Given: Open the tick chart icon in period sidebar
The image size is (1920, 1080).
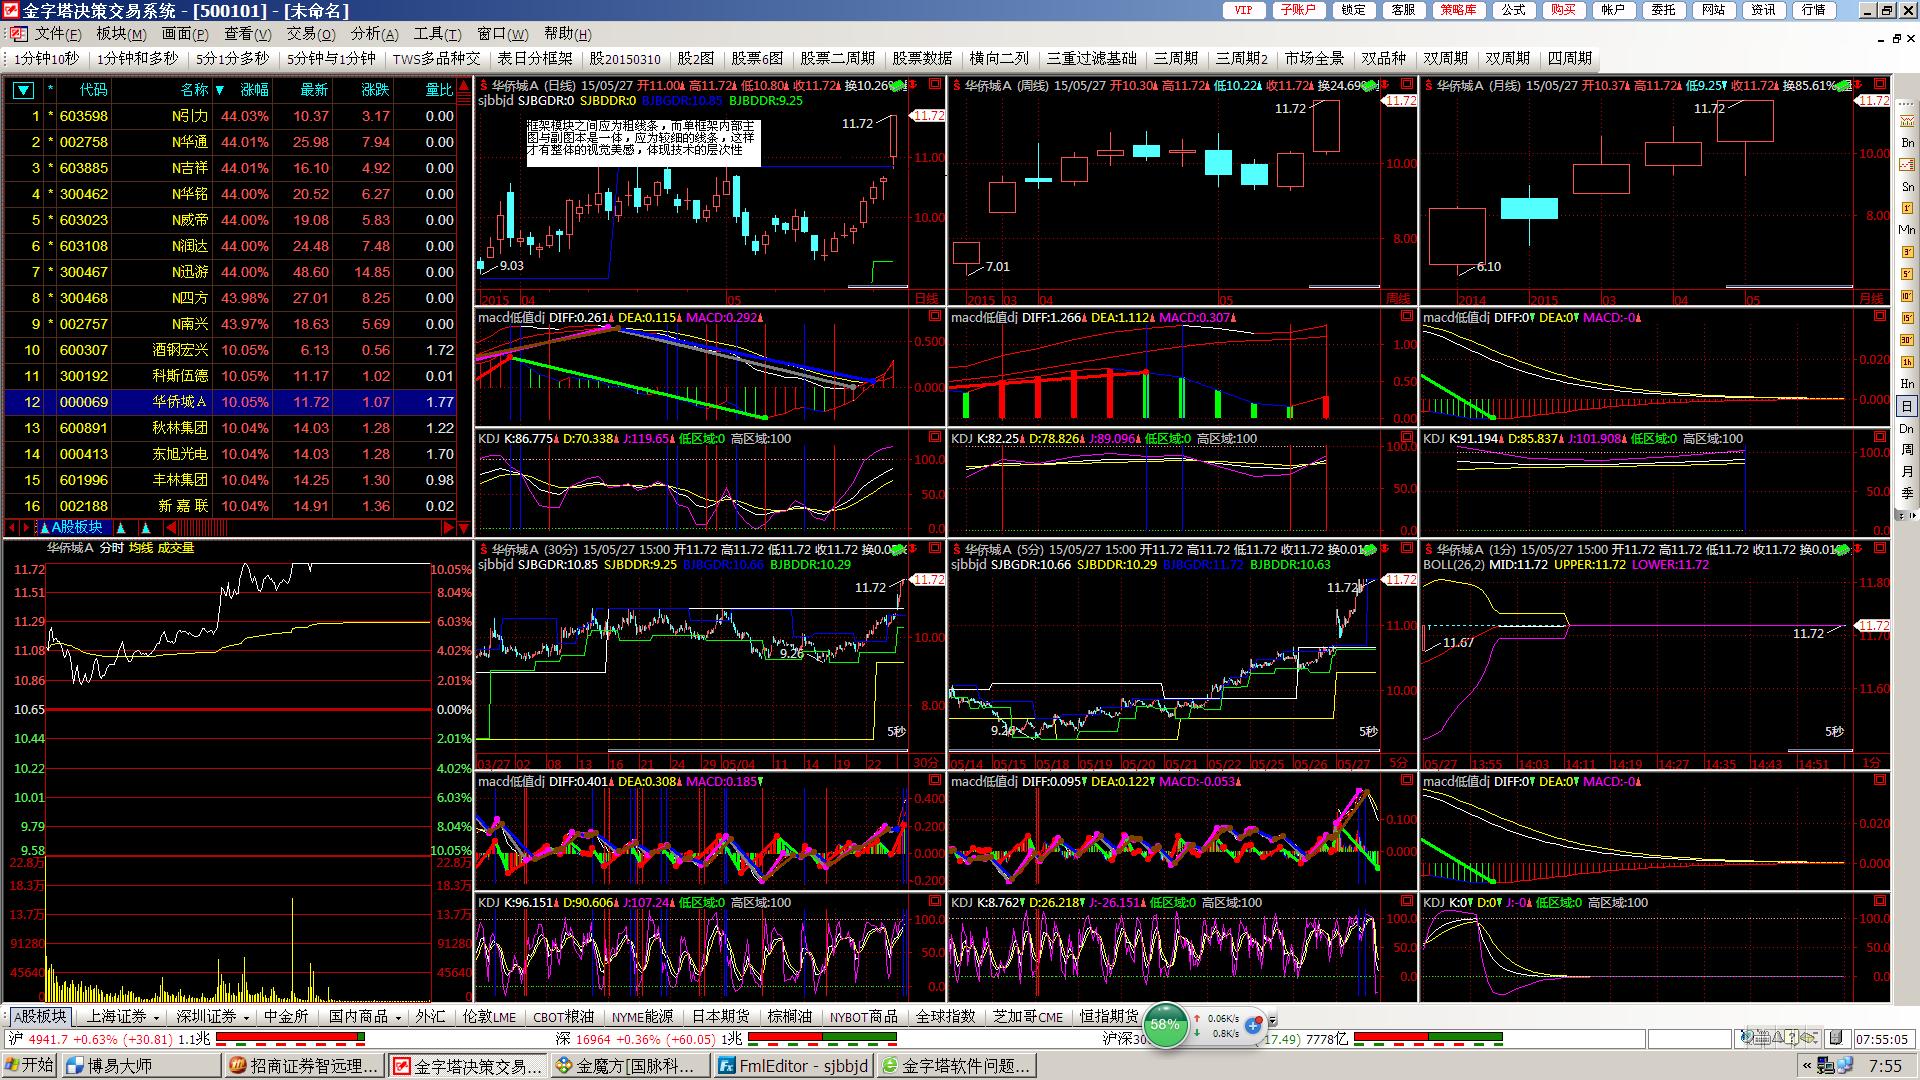Looking at the screenshot, I should 1907,121.
